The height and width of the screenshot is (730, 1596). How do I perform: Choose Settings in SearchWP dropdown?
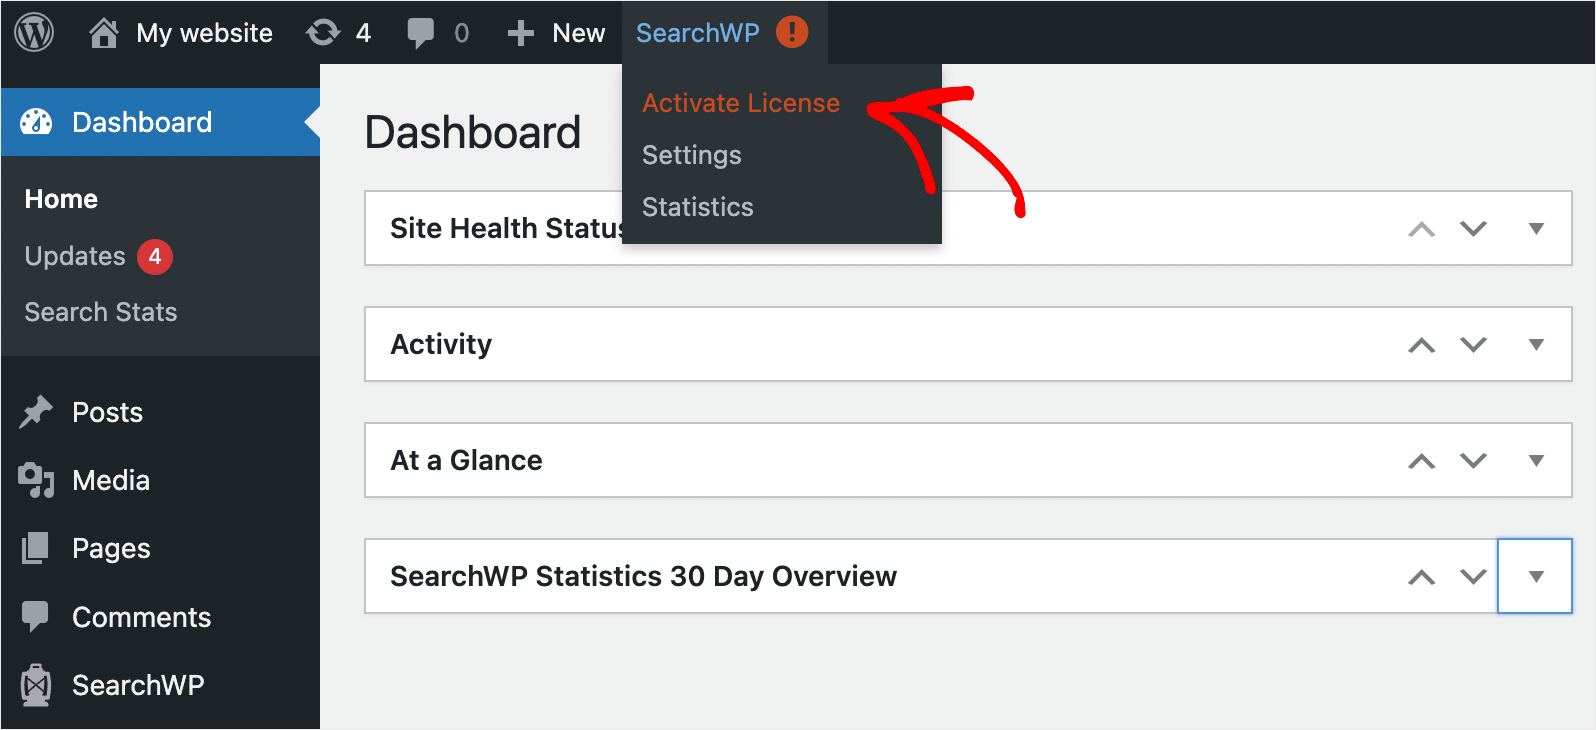pos(692,155)
